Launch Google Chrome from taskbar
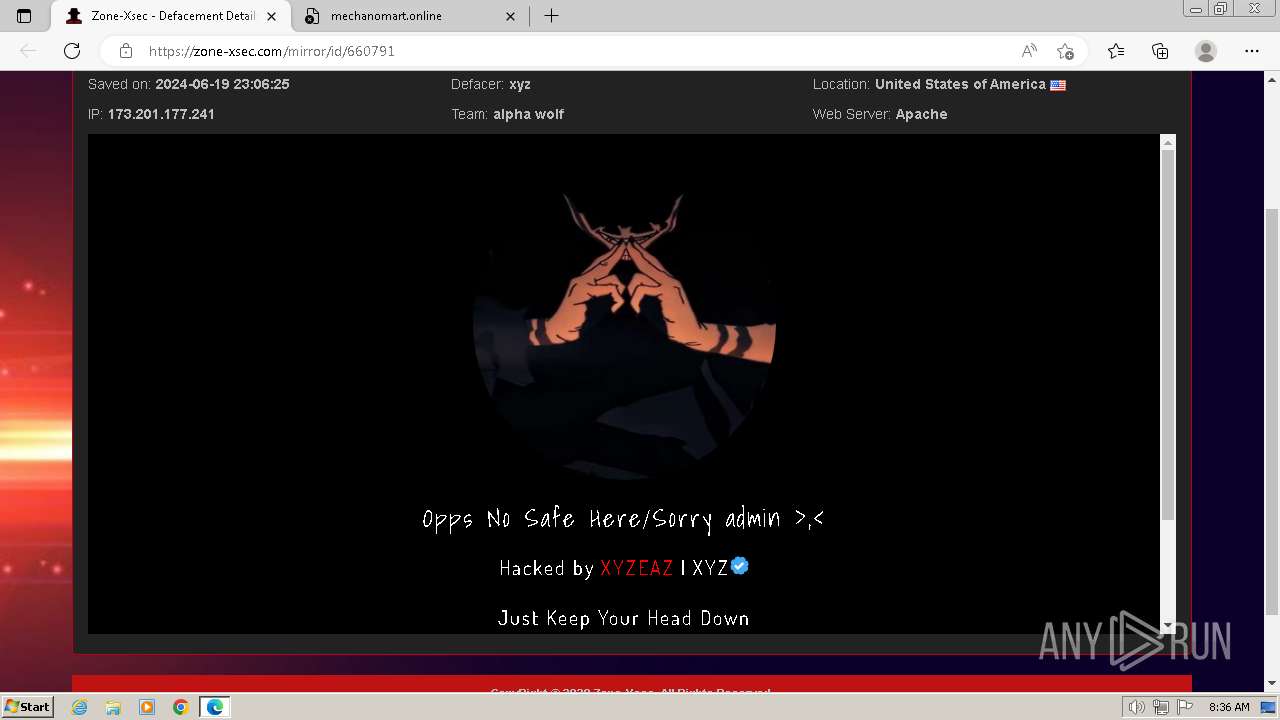Screen dimensions: 1280x720 click(180, 707)
